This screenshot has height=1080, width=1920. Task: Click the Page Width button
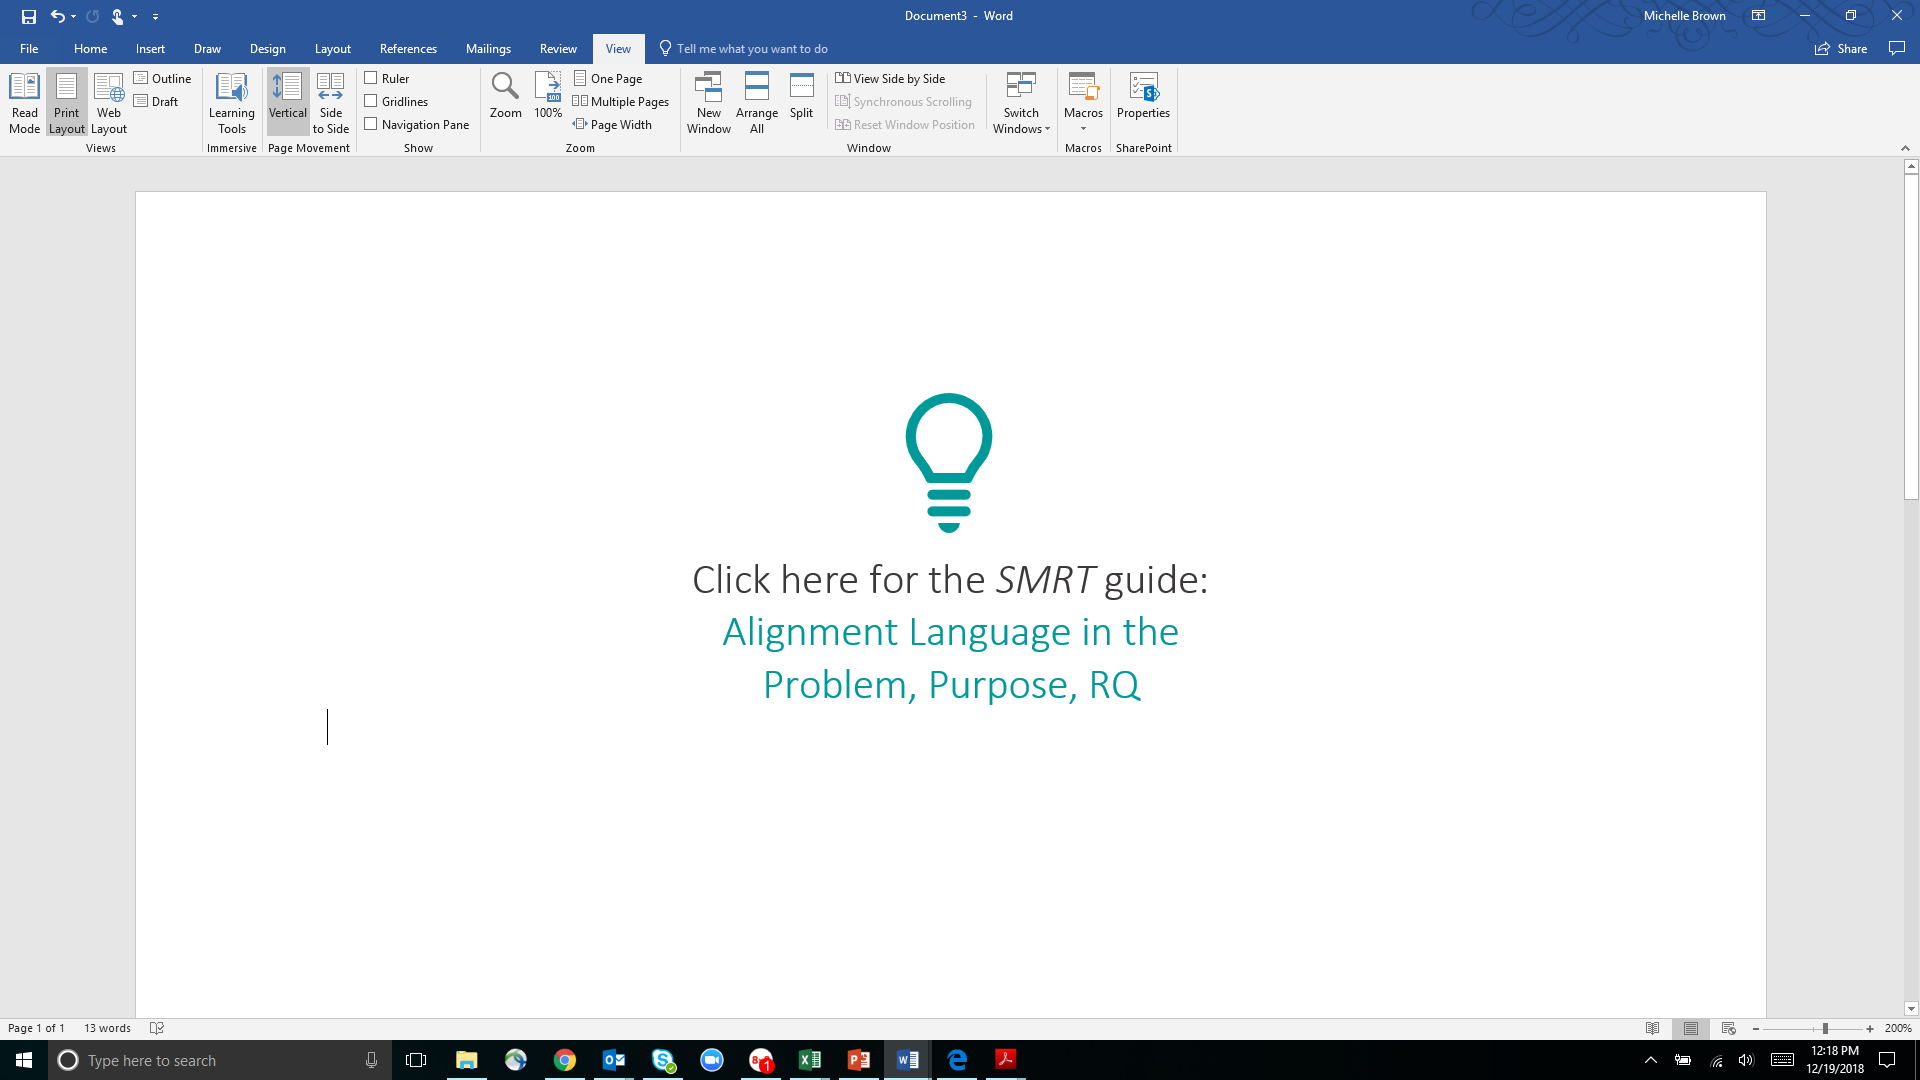point(612,124)
